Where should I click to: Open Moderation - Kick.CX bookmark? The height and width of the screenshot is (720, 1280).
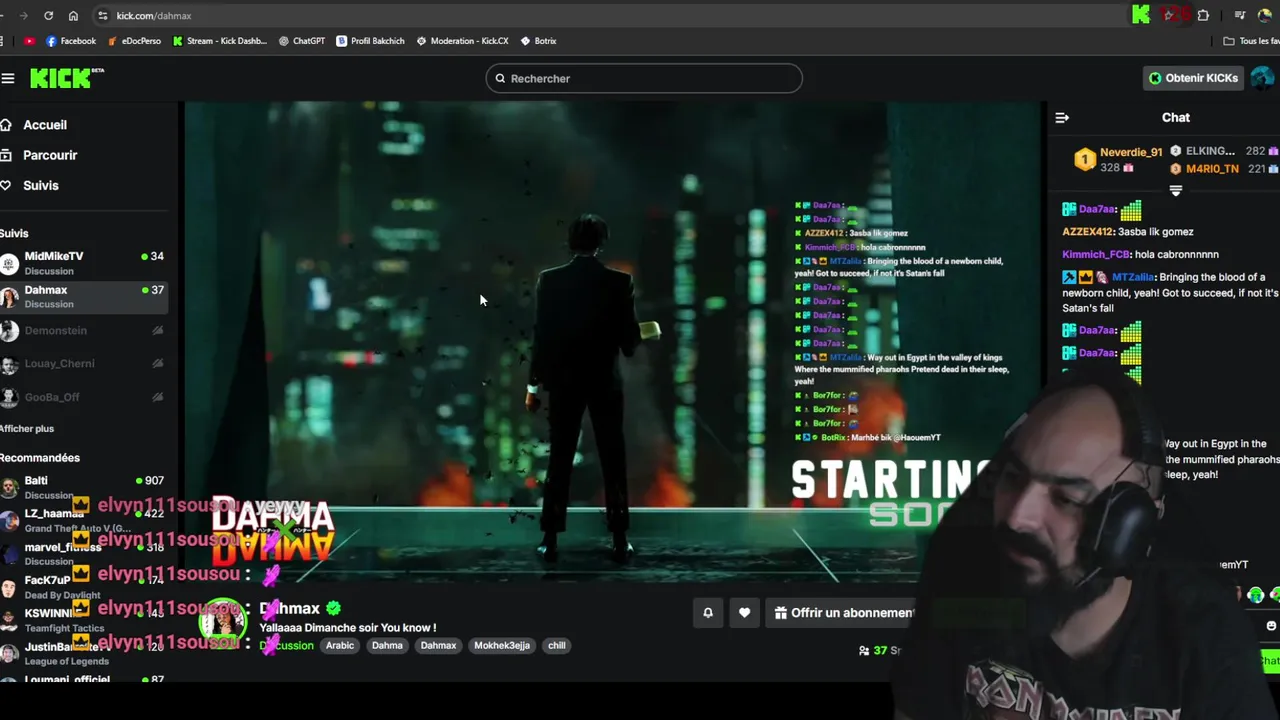[462, 41]
